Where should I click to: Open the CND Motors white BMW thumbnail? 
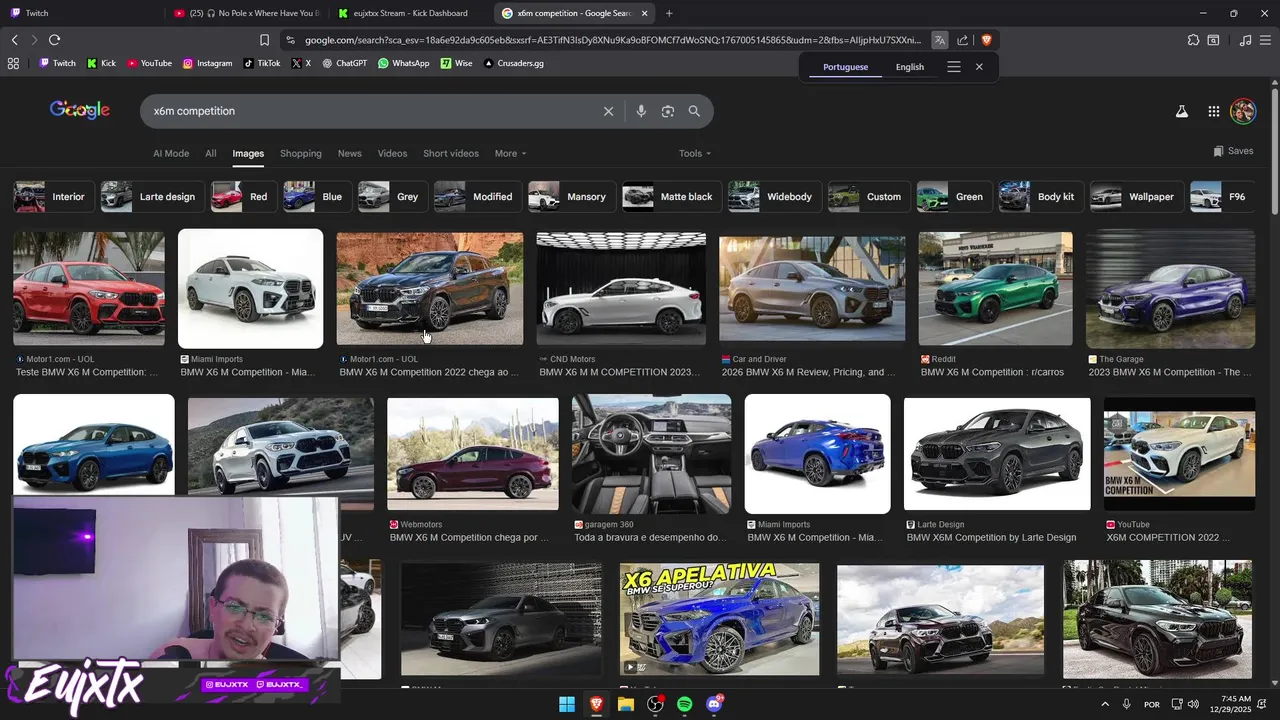[621, 289]
